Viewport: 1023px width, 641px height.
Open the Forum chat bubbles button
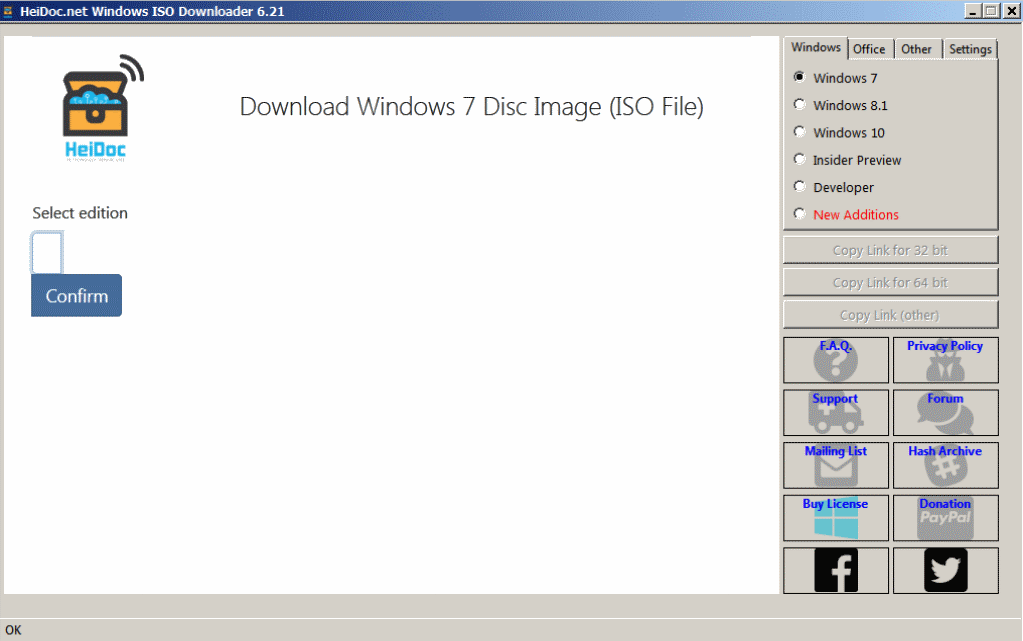point(945,413)
